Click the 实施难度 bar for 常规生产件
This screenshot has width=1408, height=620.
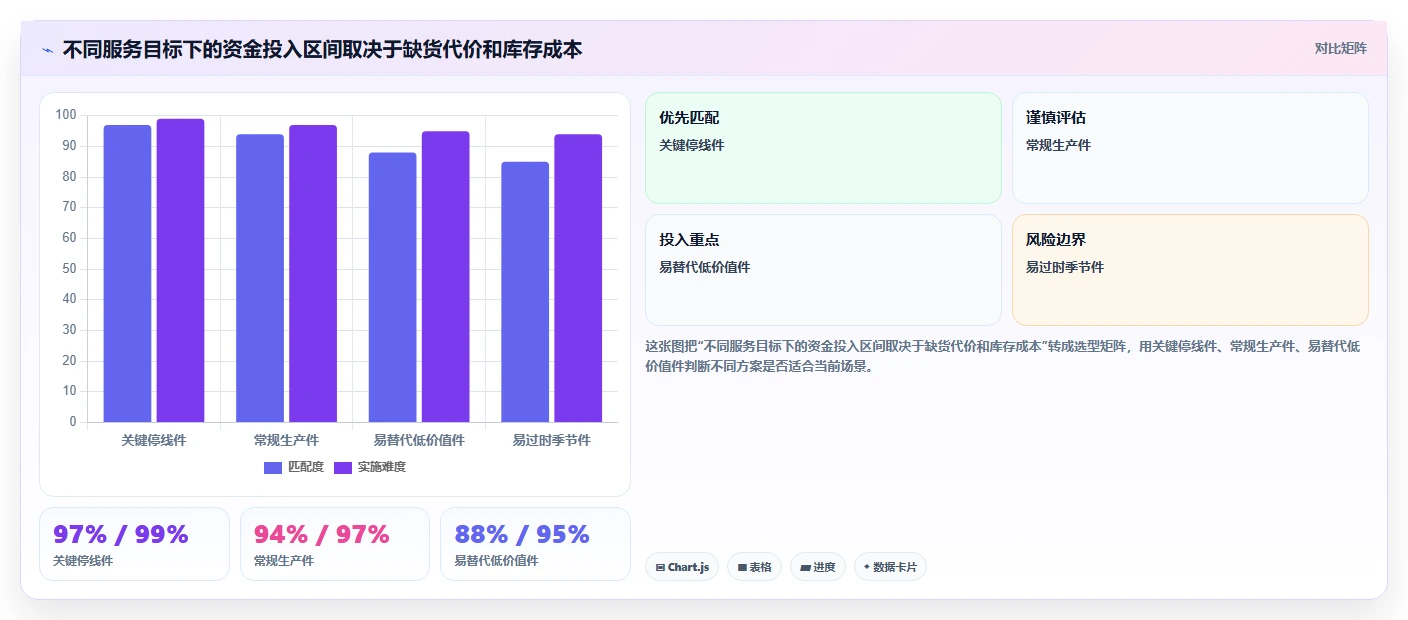pos(313,273)
